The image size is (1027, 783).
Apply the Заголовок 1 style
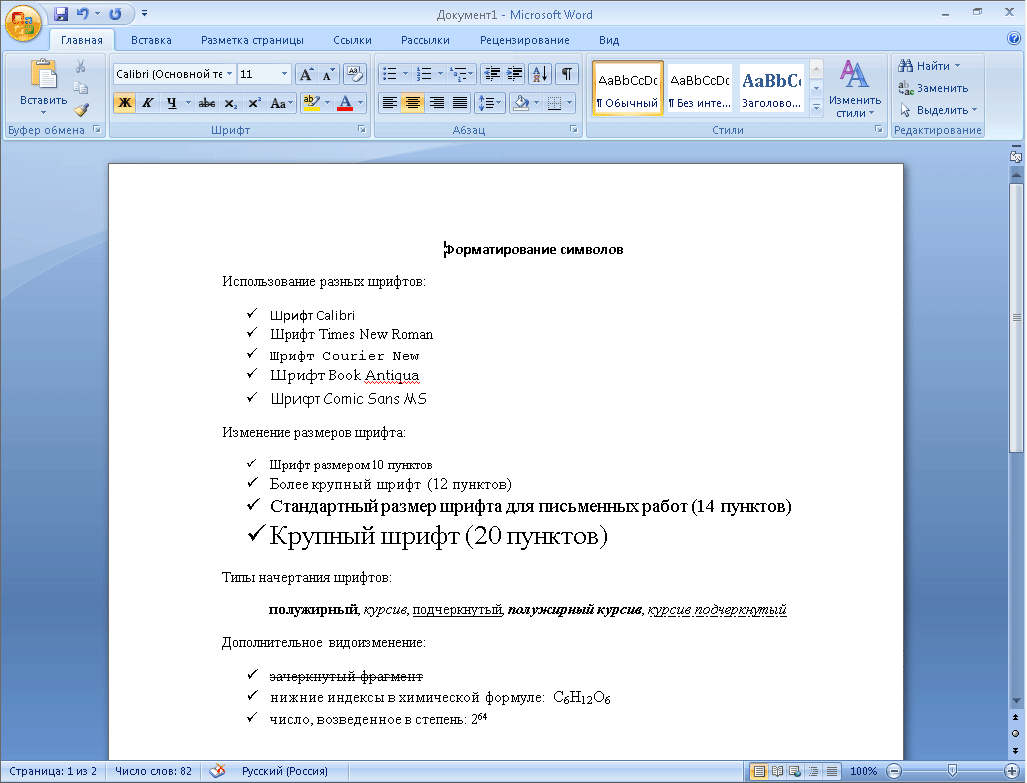771,88
